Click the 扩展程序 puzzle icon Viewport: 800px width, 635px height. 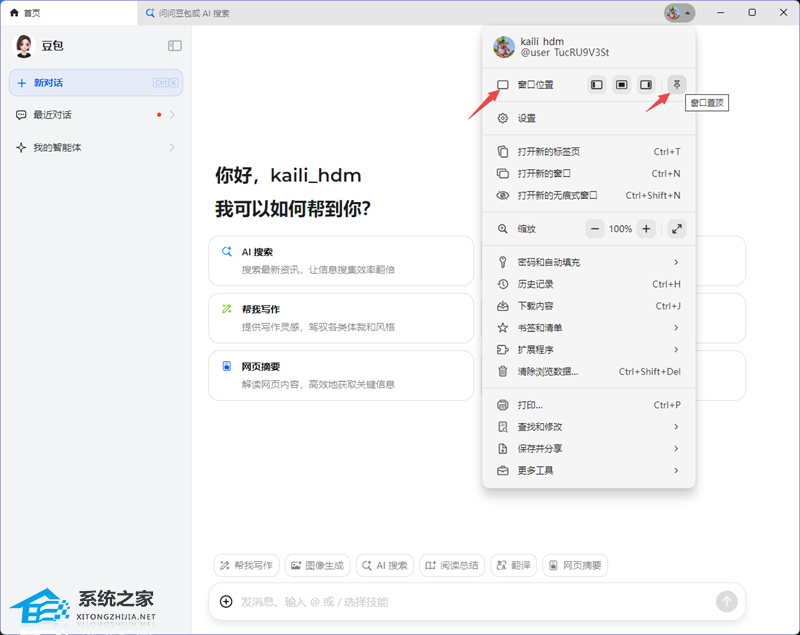tap(503, 350)
